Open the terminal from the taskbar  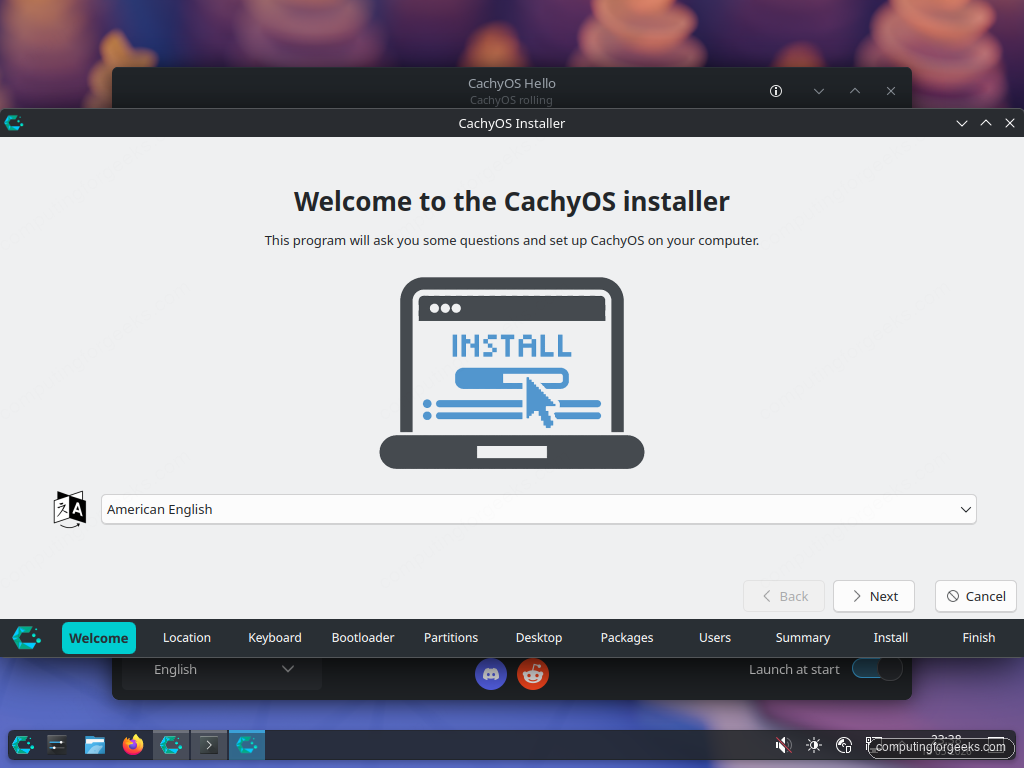pos(209,744)
